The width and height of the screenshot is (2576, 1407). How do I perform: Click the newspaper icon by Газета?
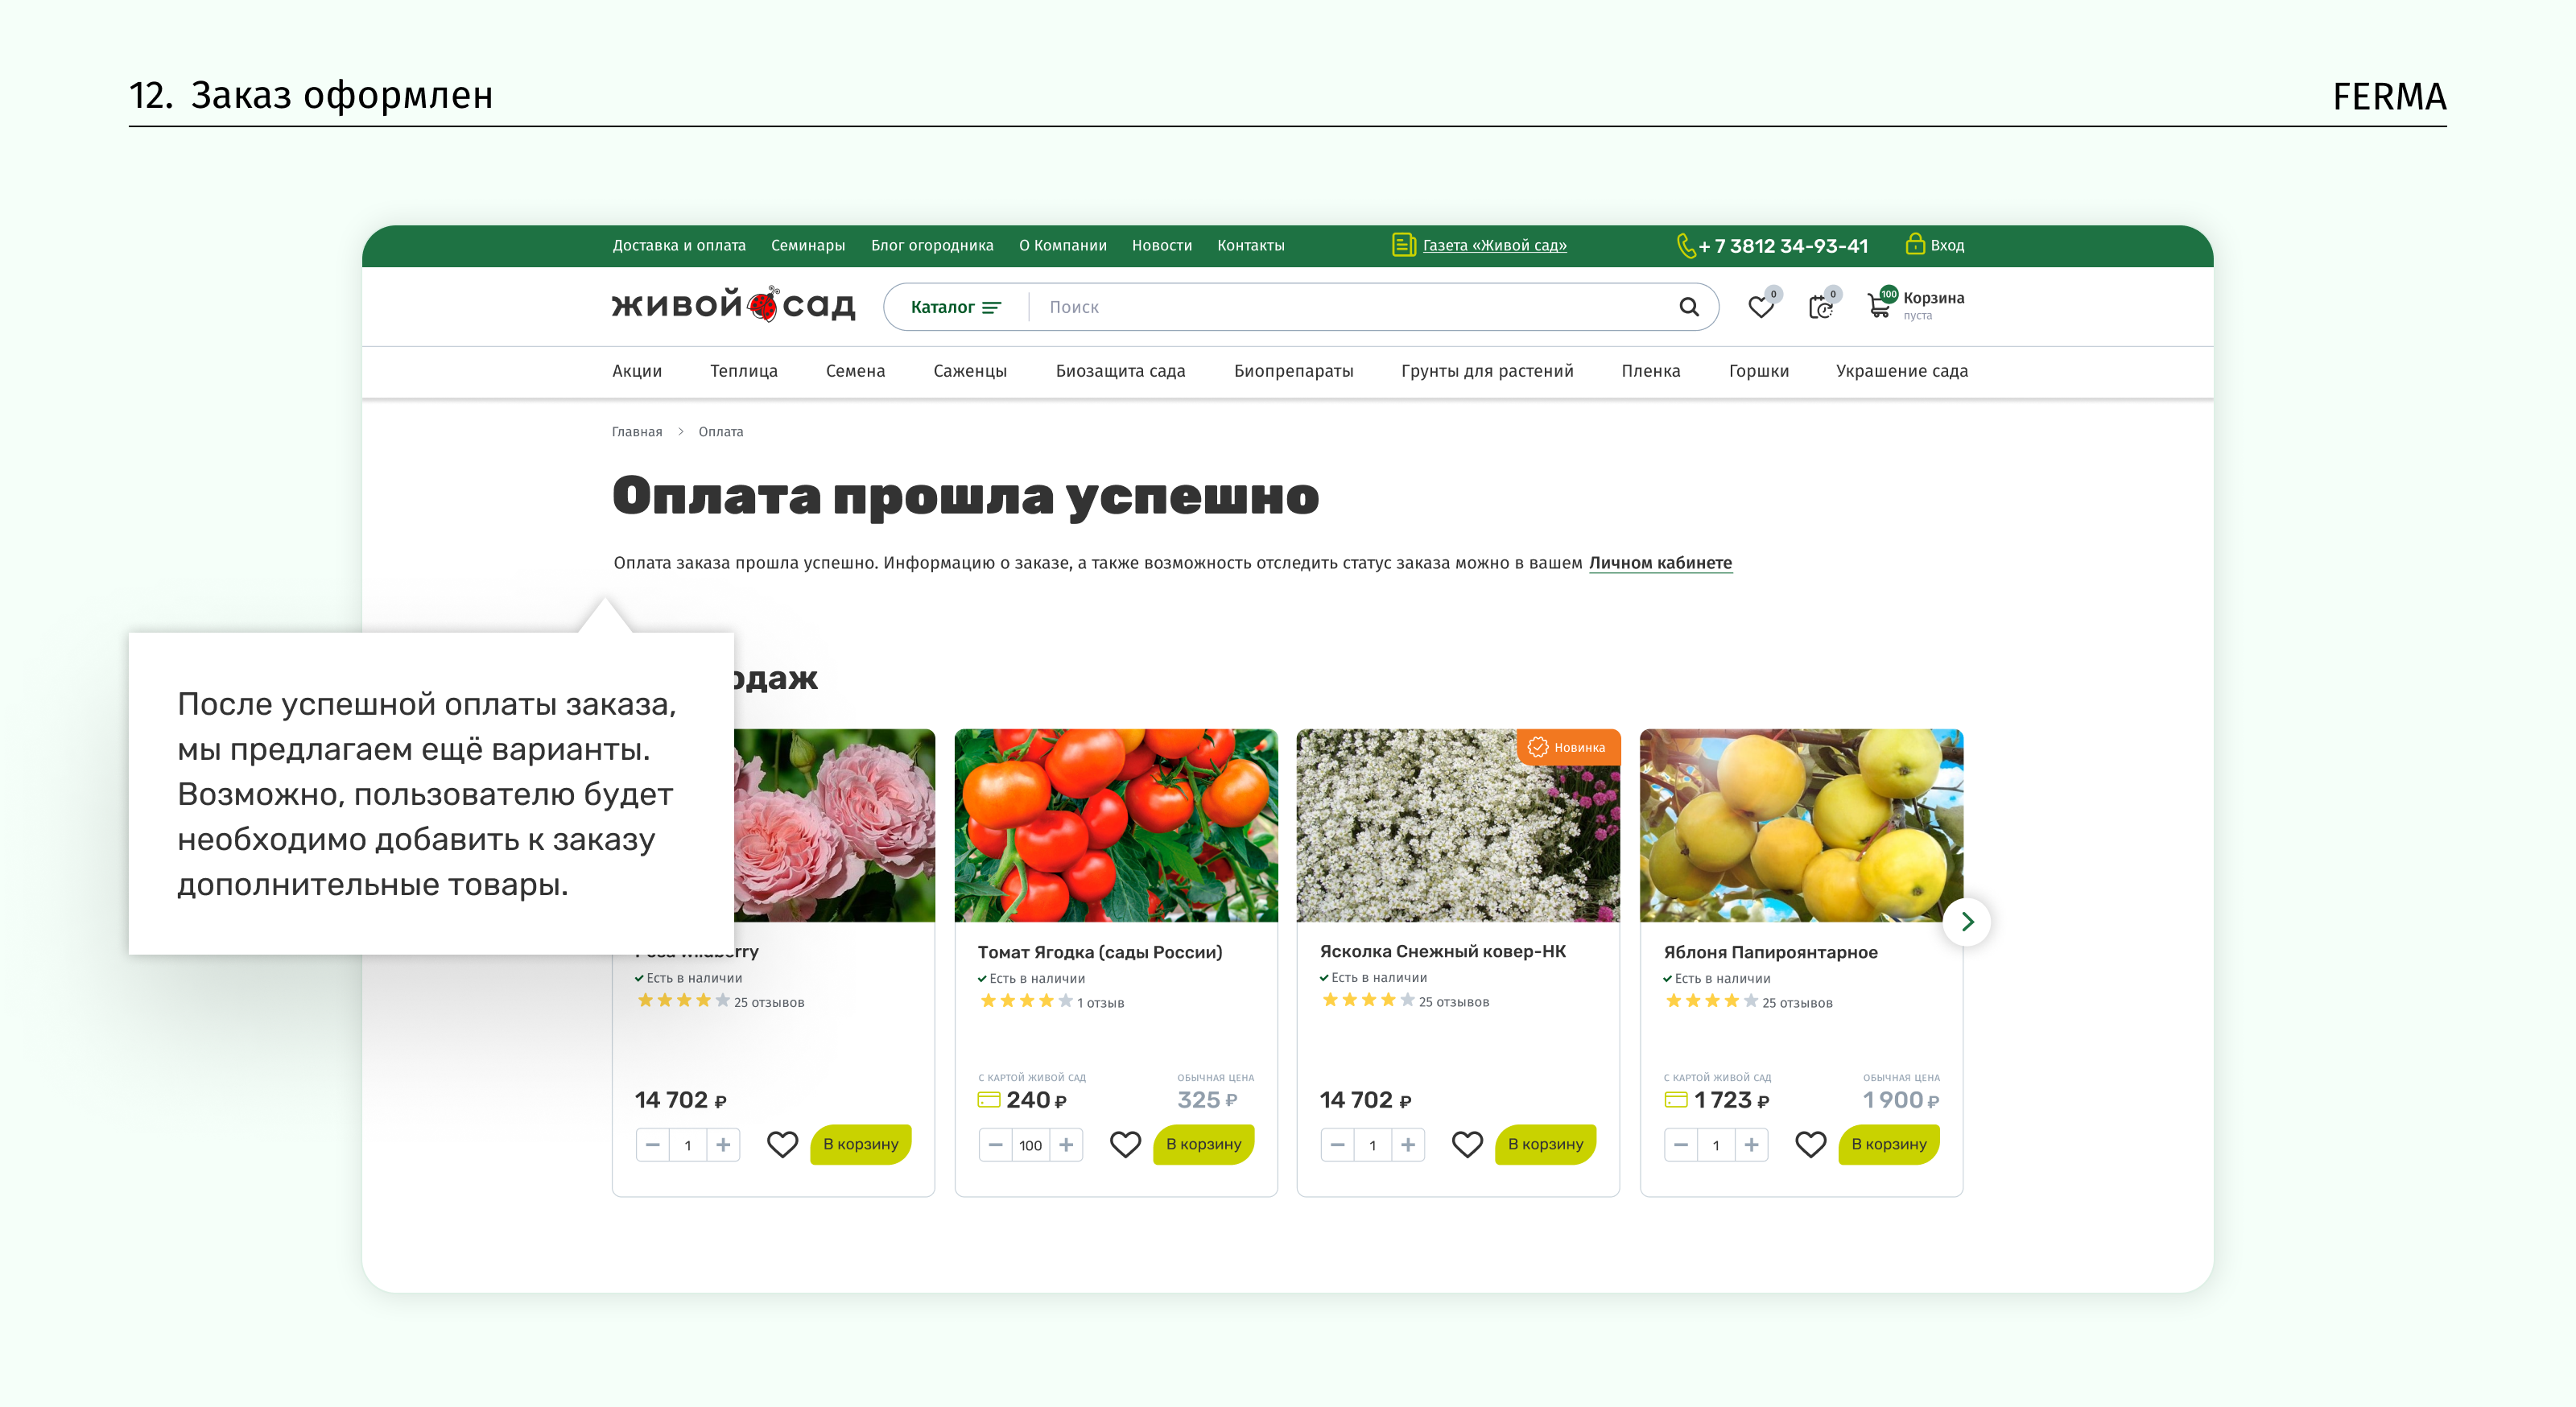(x=1403, y=245)
